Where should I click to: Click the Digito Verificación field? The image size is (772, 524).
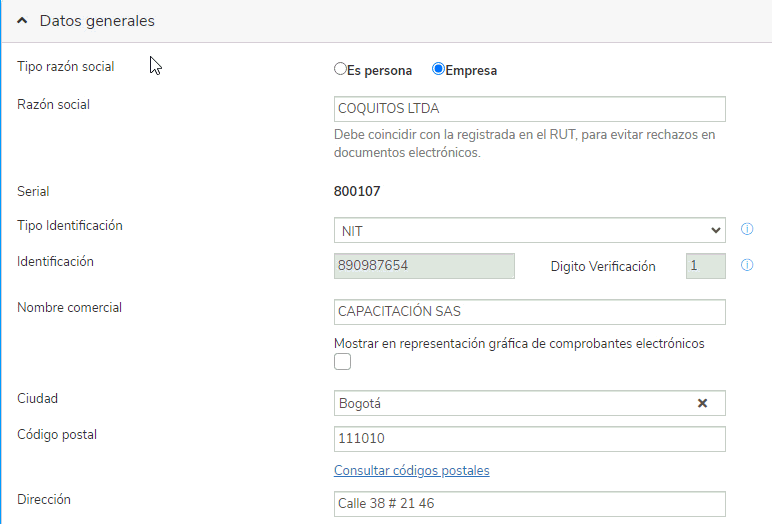pyautogui.click(x=706, y=266)
